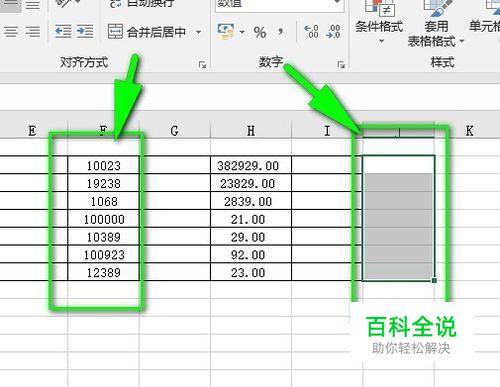
Task: Click the center-align text icon
Action: click(x=11, y=32)
